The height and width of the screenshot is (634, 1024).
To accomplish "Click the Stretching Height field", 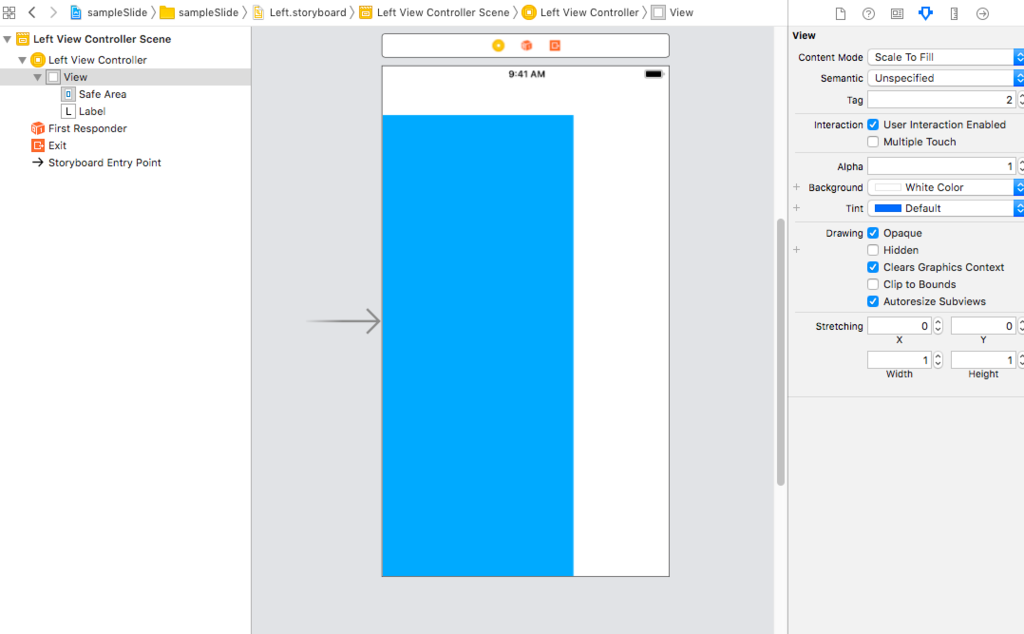I will tap(984, 360).
